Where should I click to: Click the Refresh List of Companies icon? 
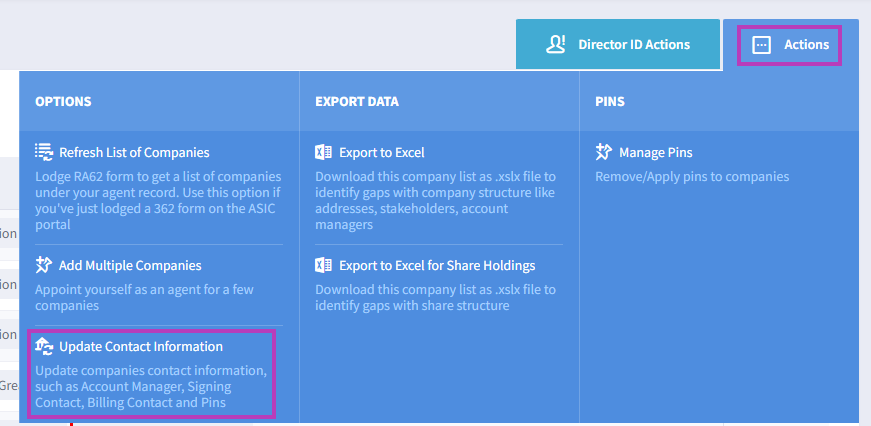[44, 152]
